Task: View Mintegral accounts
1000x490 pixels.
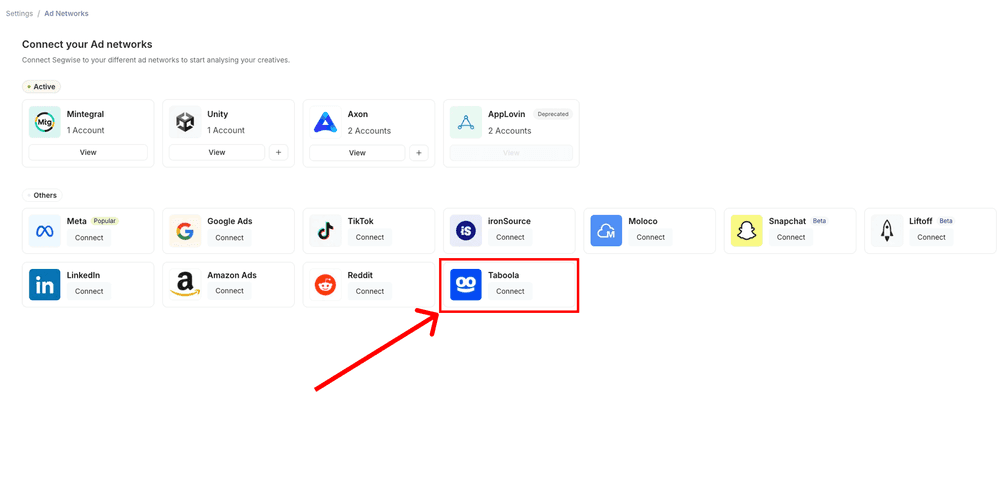Action: click(x=88, y=152)
